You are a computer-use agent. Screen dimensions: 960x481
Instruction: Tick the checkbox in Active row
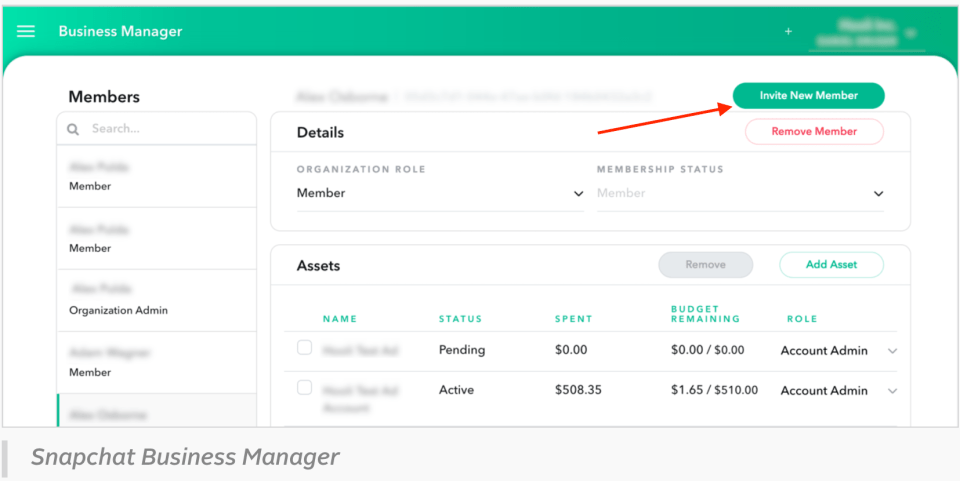click(x=304, y=388)
